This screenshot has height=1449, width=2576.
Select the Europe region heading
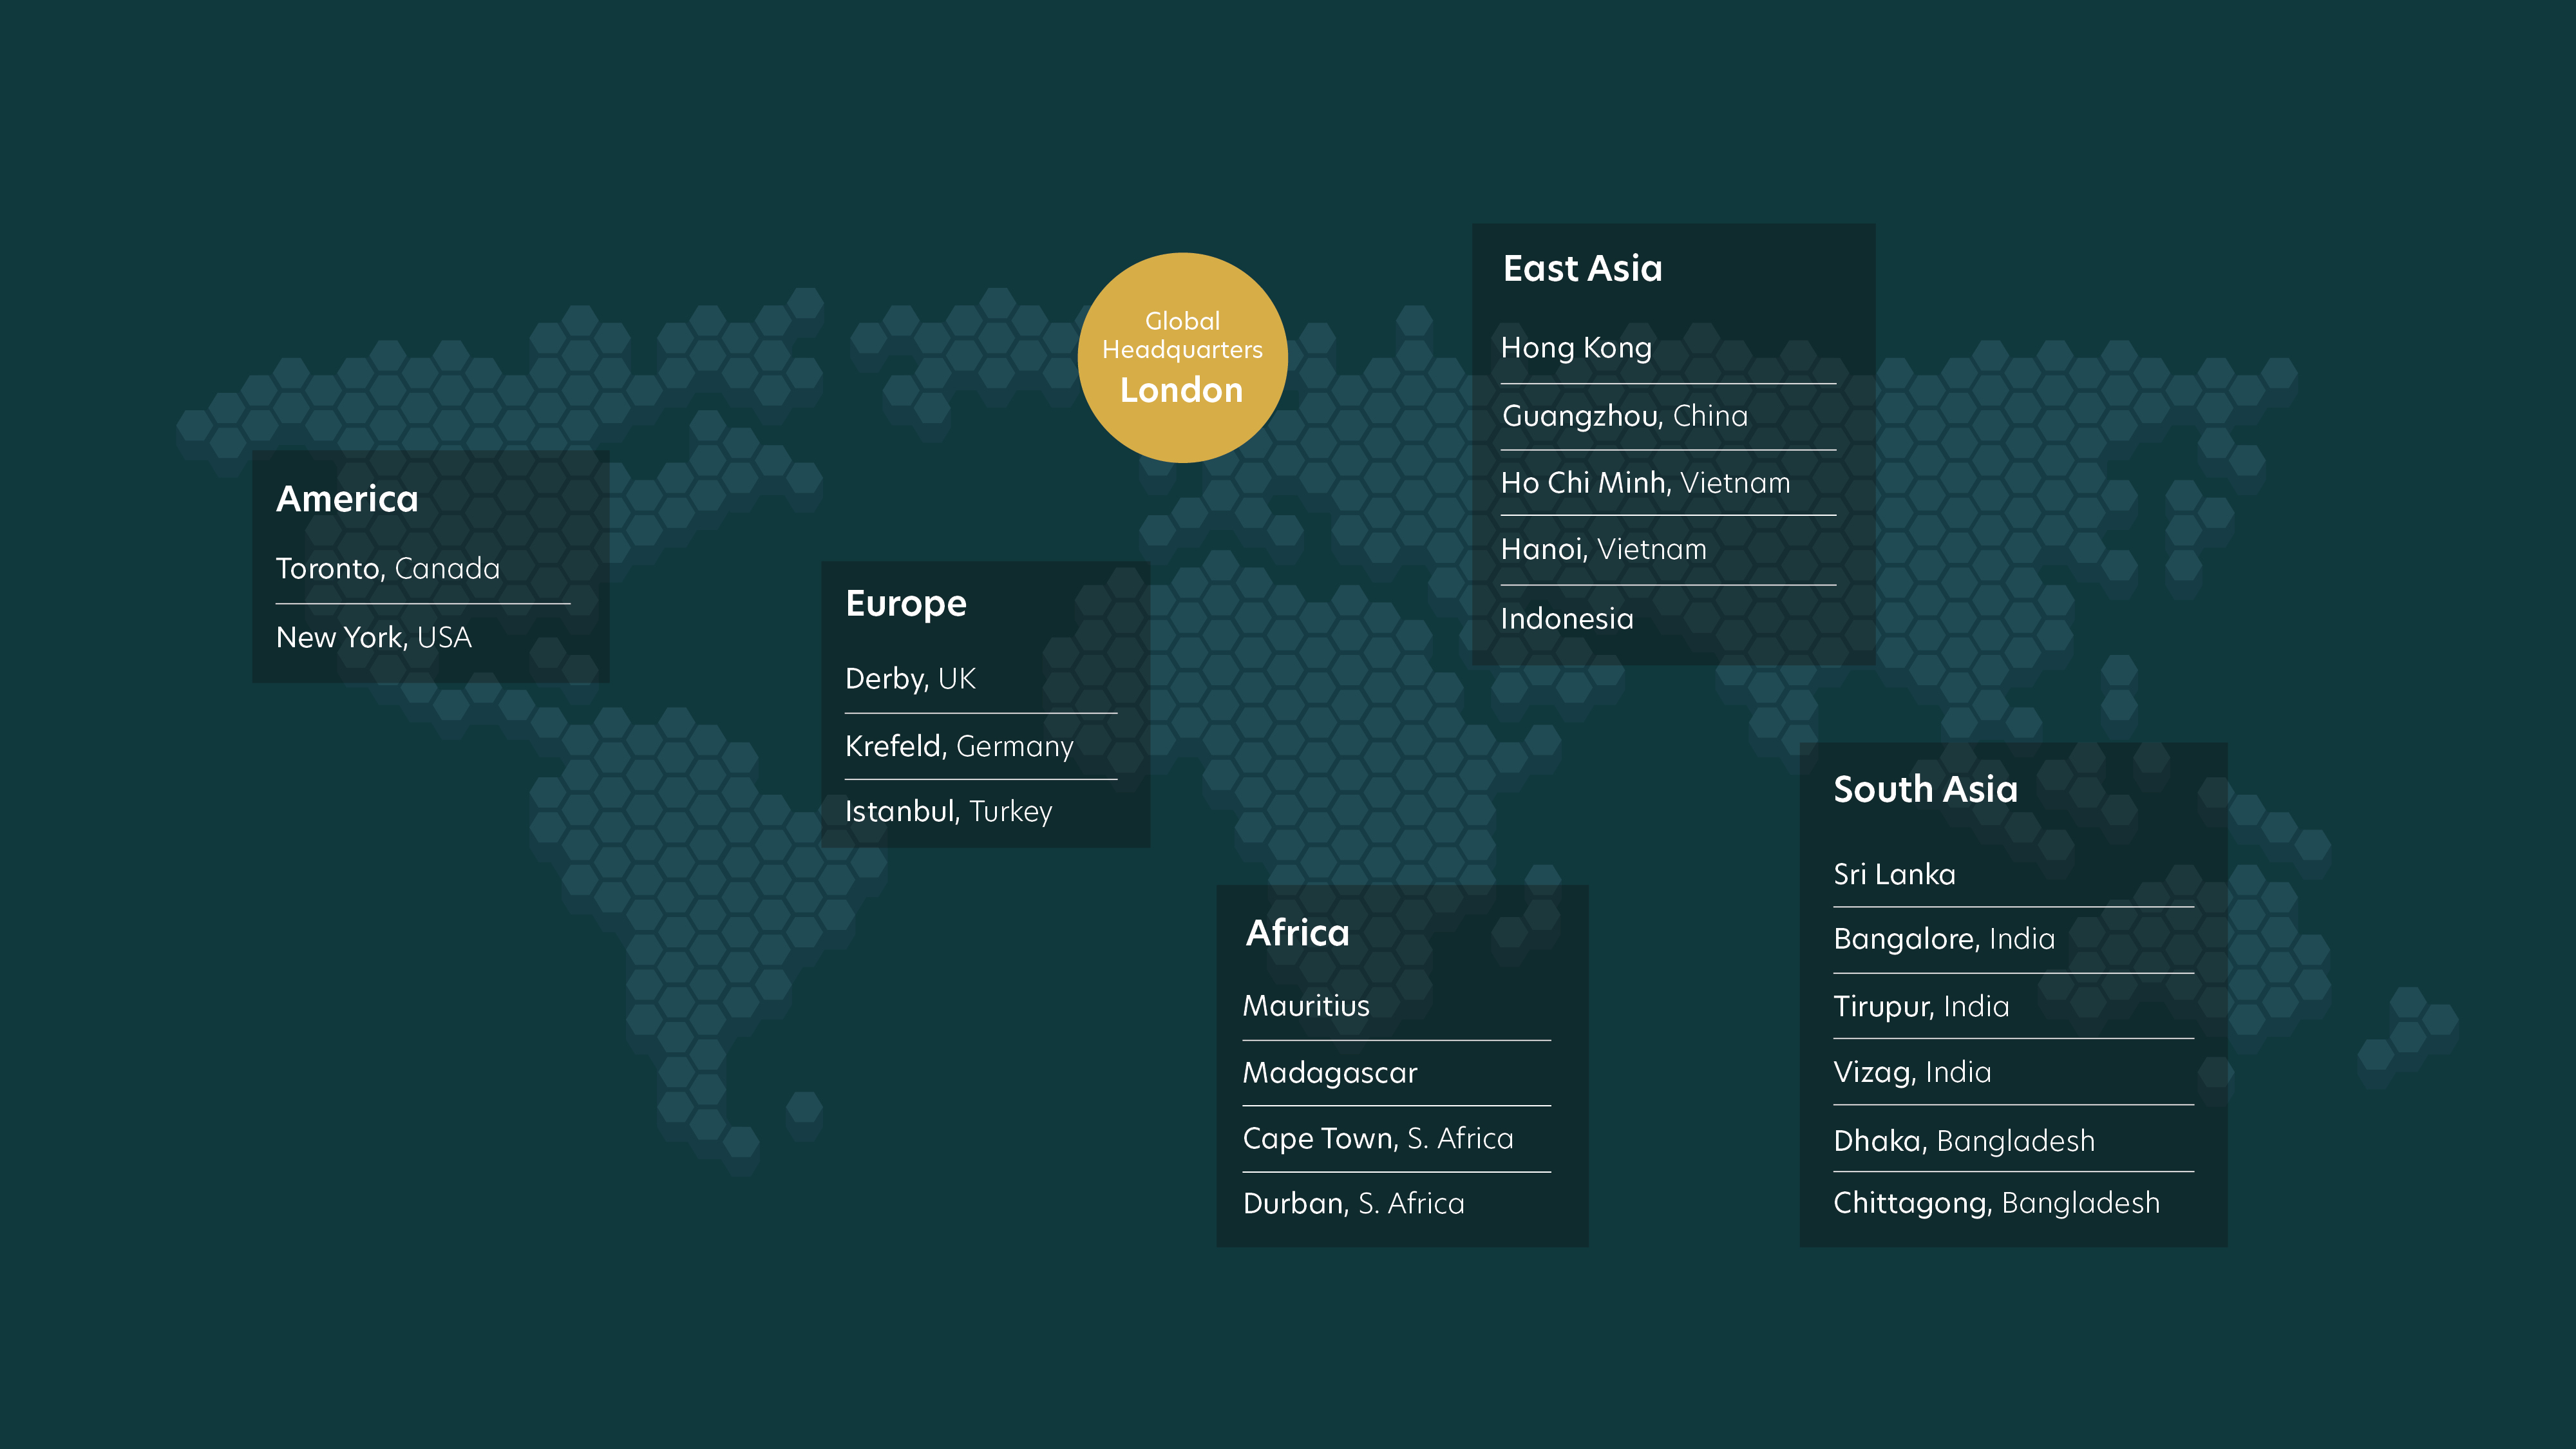pos(906,604)
